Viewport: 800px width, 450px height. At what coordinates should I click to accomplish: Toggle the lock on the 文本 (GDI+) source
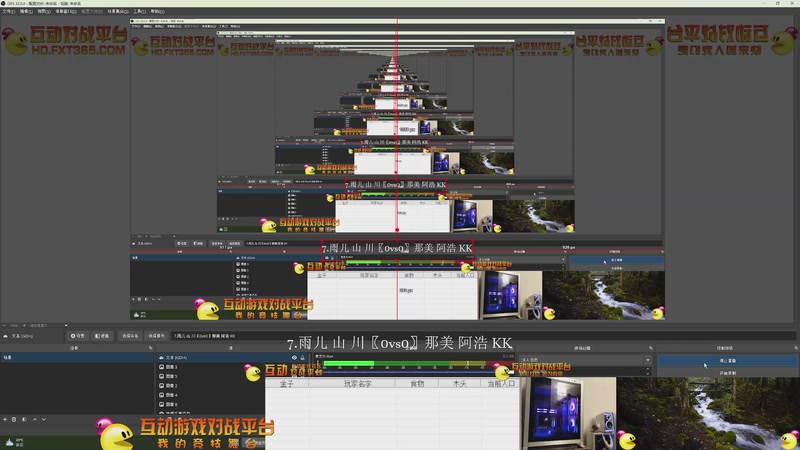coord(303,358)
